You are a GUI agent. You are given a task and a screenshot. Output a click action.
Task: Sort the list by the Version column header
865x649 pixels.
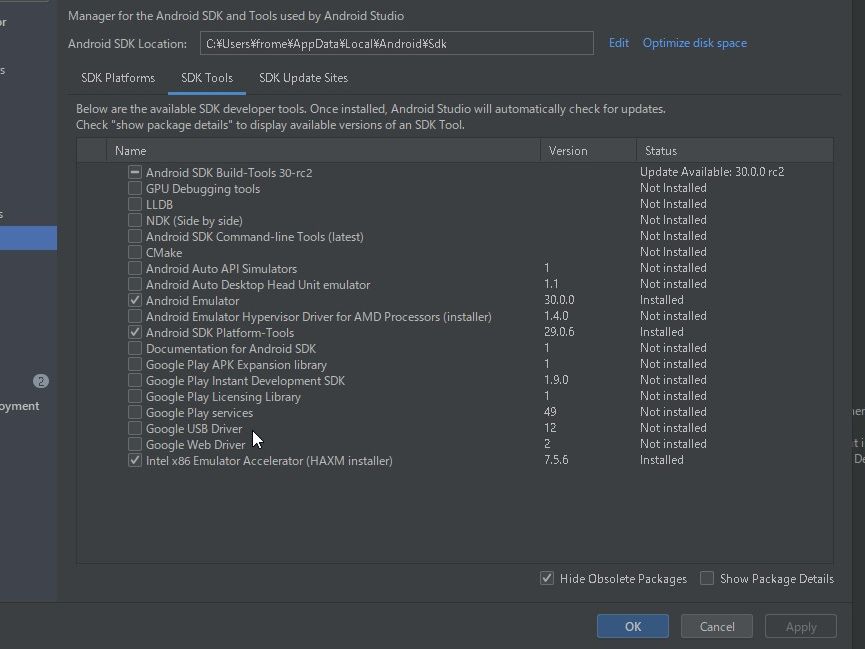pyautogui.click(x=588, y=151)
